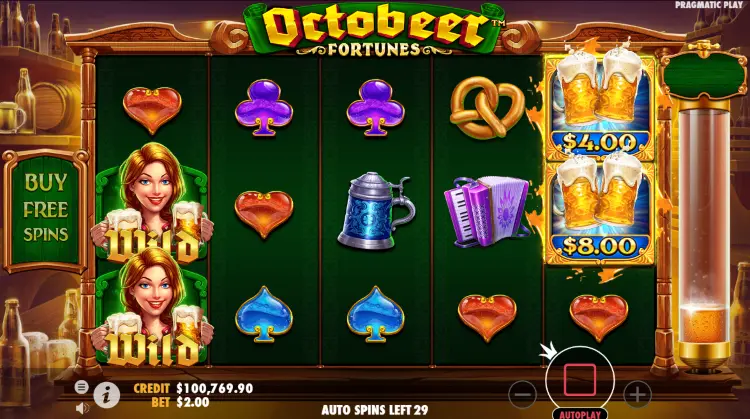This screenshot has height=419, width=750.
Task: Click the Buy Free Spins sign
Action: pos(45,210)
